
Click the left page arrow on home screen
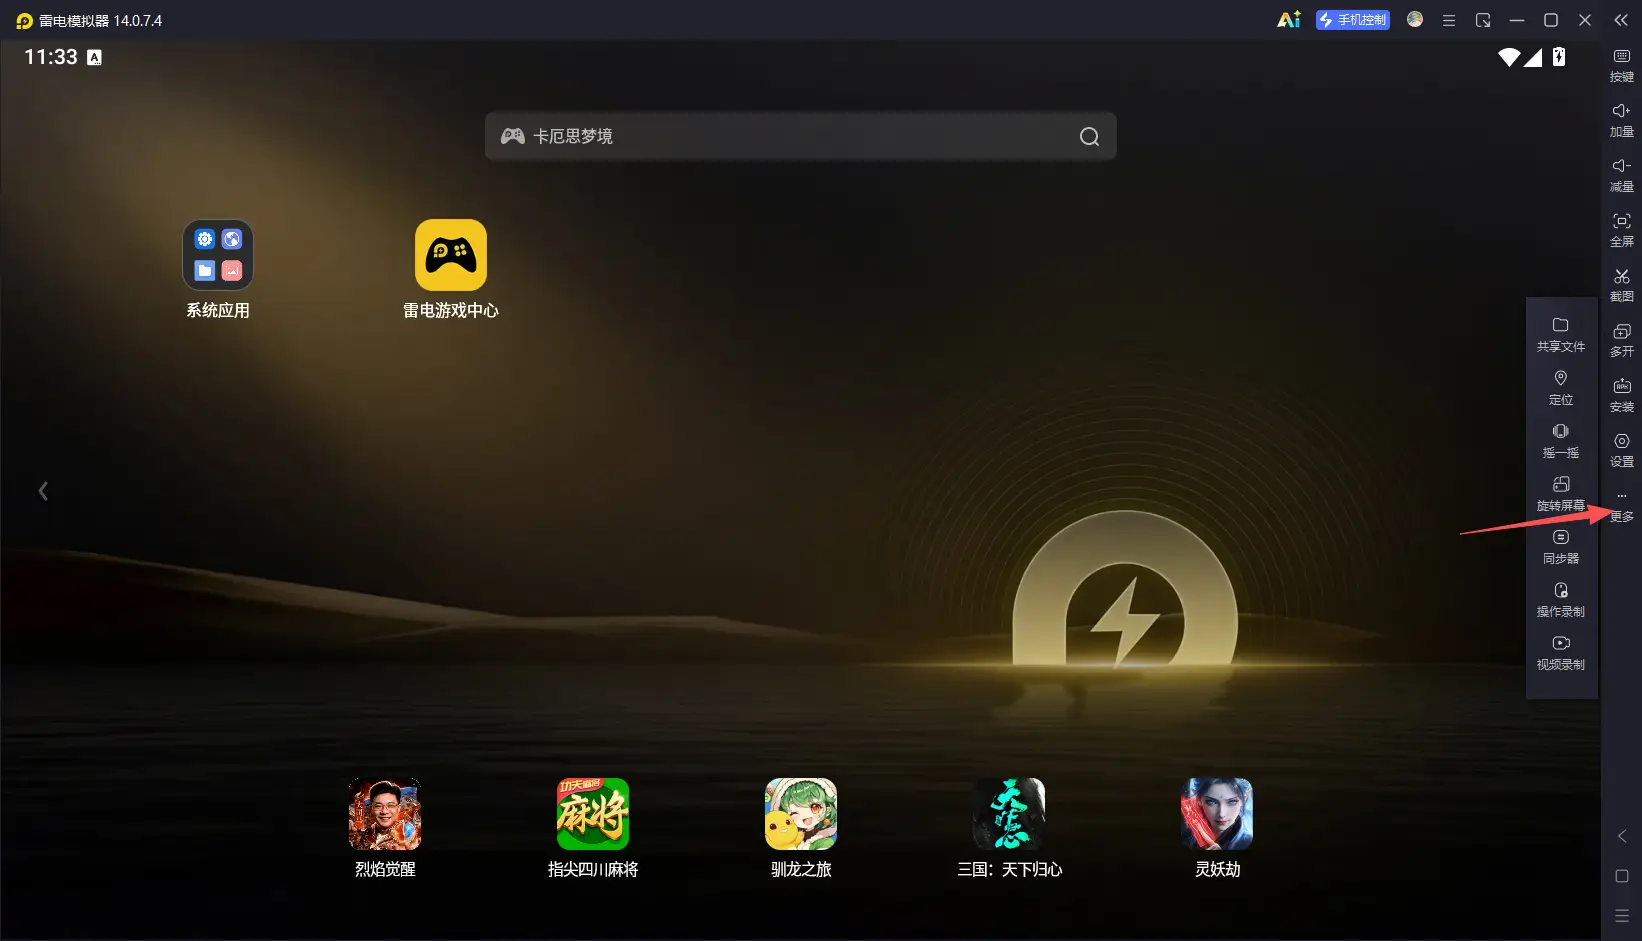point(43,491)
